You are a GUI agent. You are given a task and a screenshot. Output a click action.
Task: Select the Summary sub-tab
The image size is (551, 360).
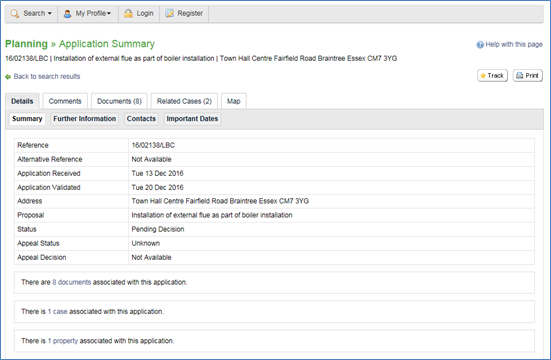(27, 119)
